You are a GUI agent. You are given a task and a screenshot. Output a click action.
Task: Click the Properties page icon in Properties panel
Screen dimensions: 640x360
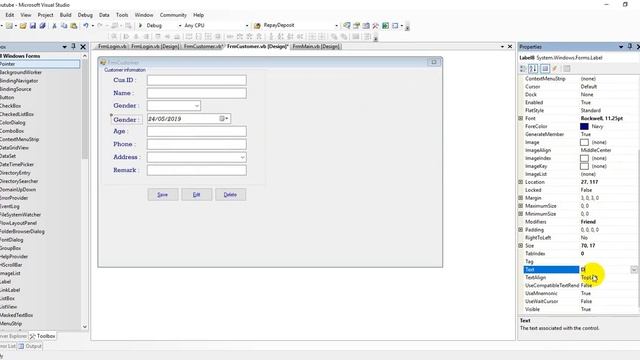click(x=545, y=69)
